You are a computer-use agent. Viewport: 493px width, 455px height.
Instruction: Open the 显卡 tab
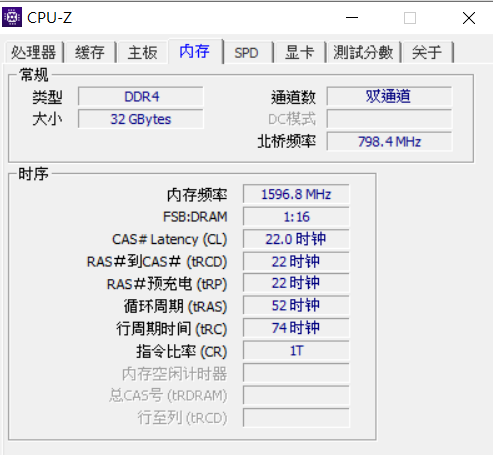pyautogui.click(x=300, y=52)
